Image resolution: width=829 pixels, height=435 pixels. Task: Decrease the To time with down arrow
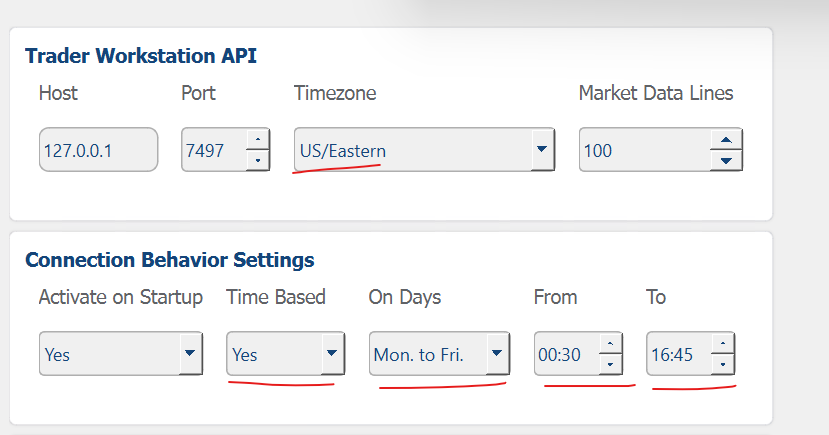pos(723,364)
